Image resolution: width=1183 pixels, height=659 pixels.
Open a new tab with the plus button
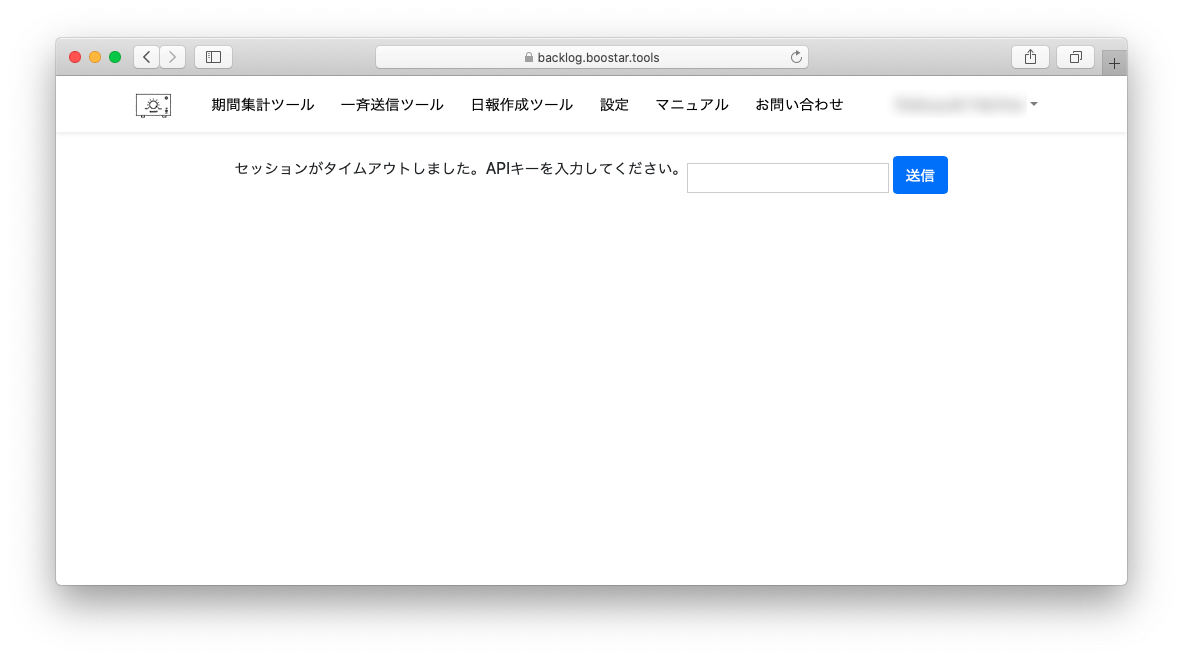pos(1114,63)
